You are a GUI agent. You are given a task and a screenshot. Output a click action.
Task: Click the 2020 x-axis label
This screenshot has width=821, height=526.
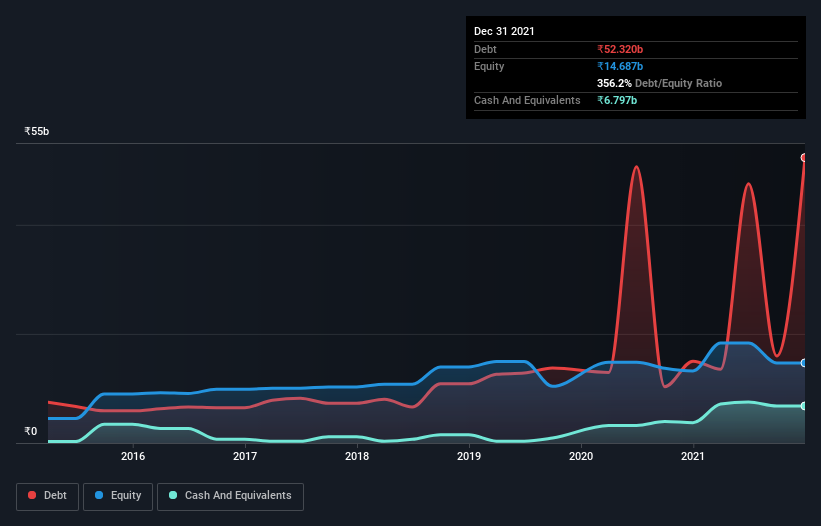pos(581,456)
